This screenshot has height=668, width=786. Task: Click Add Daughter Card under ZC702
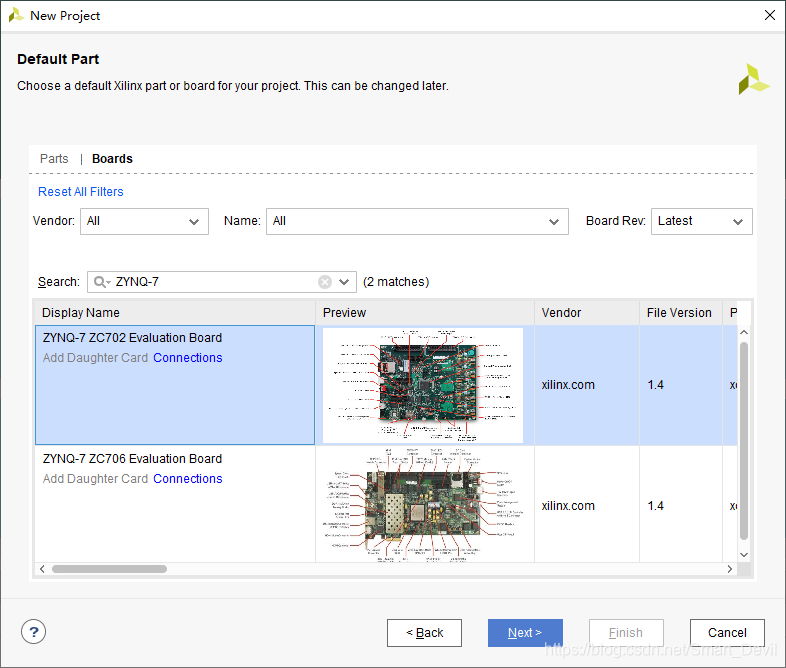(x=95, y=358)
